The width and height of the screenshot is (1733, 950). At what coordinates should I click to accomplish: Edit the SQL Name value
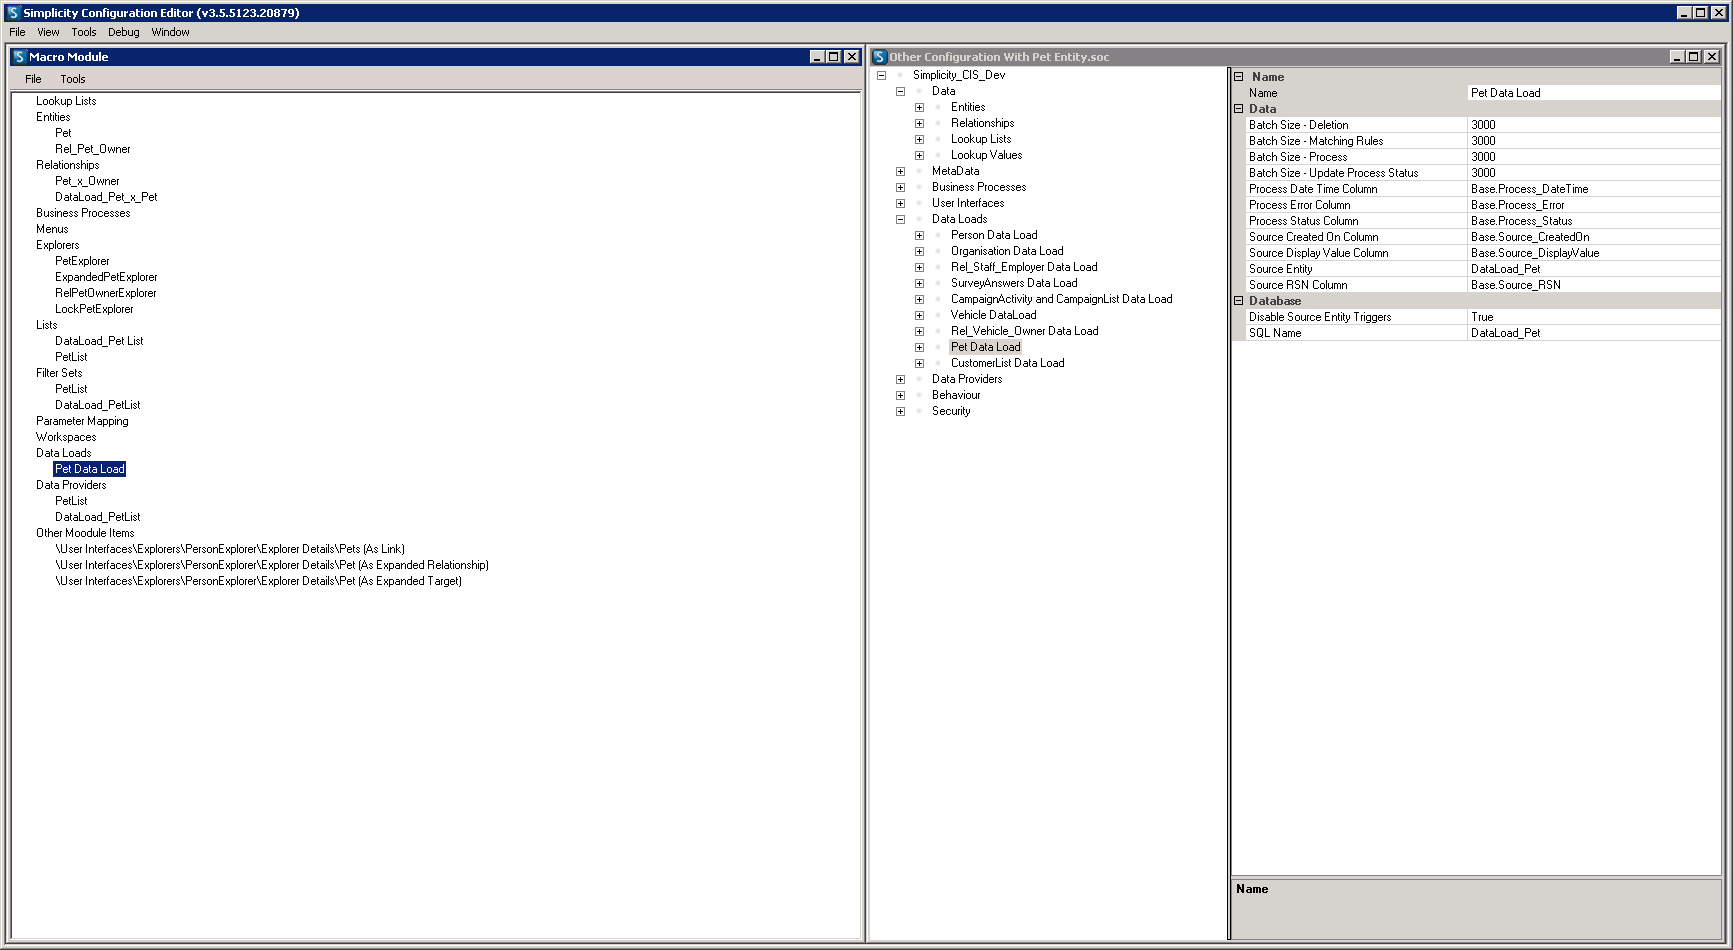pos(1594,333)
